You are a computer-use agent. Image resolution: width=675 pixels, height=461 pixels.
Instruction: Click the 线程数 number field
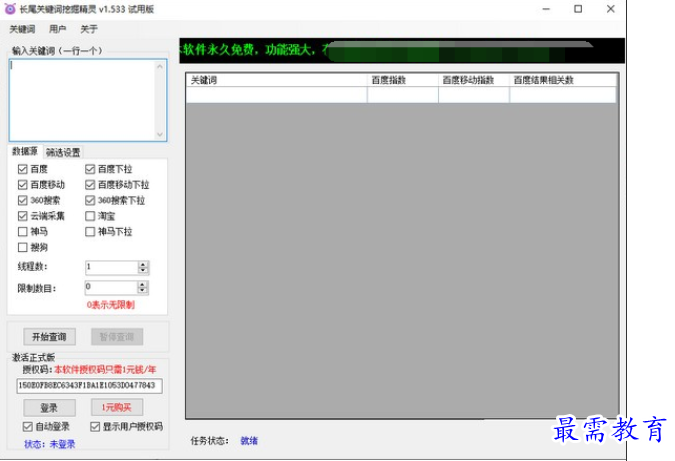[111, 267]
